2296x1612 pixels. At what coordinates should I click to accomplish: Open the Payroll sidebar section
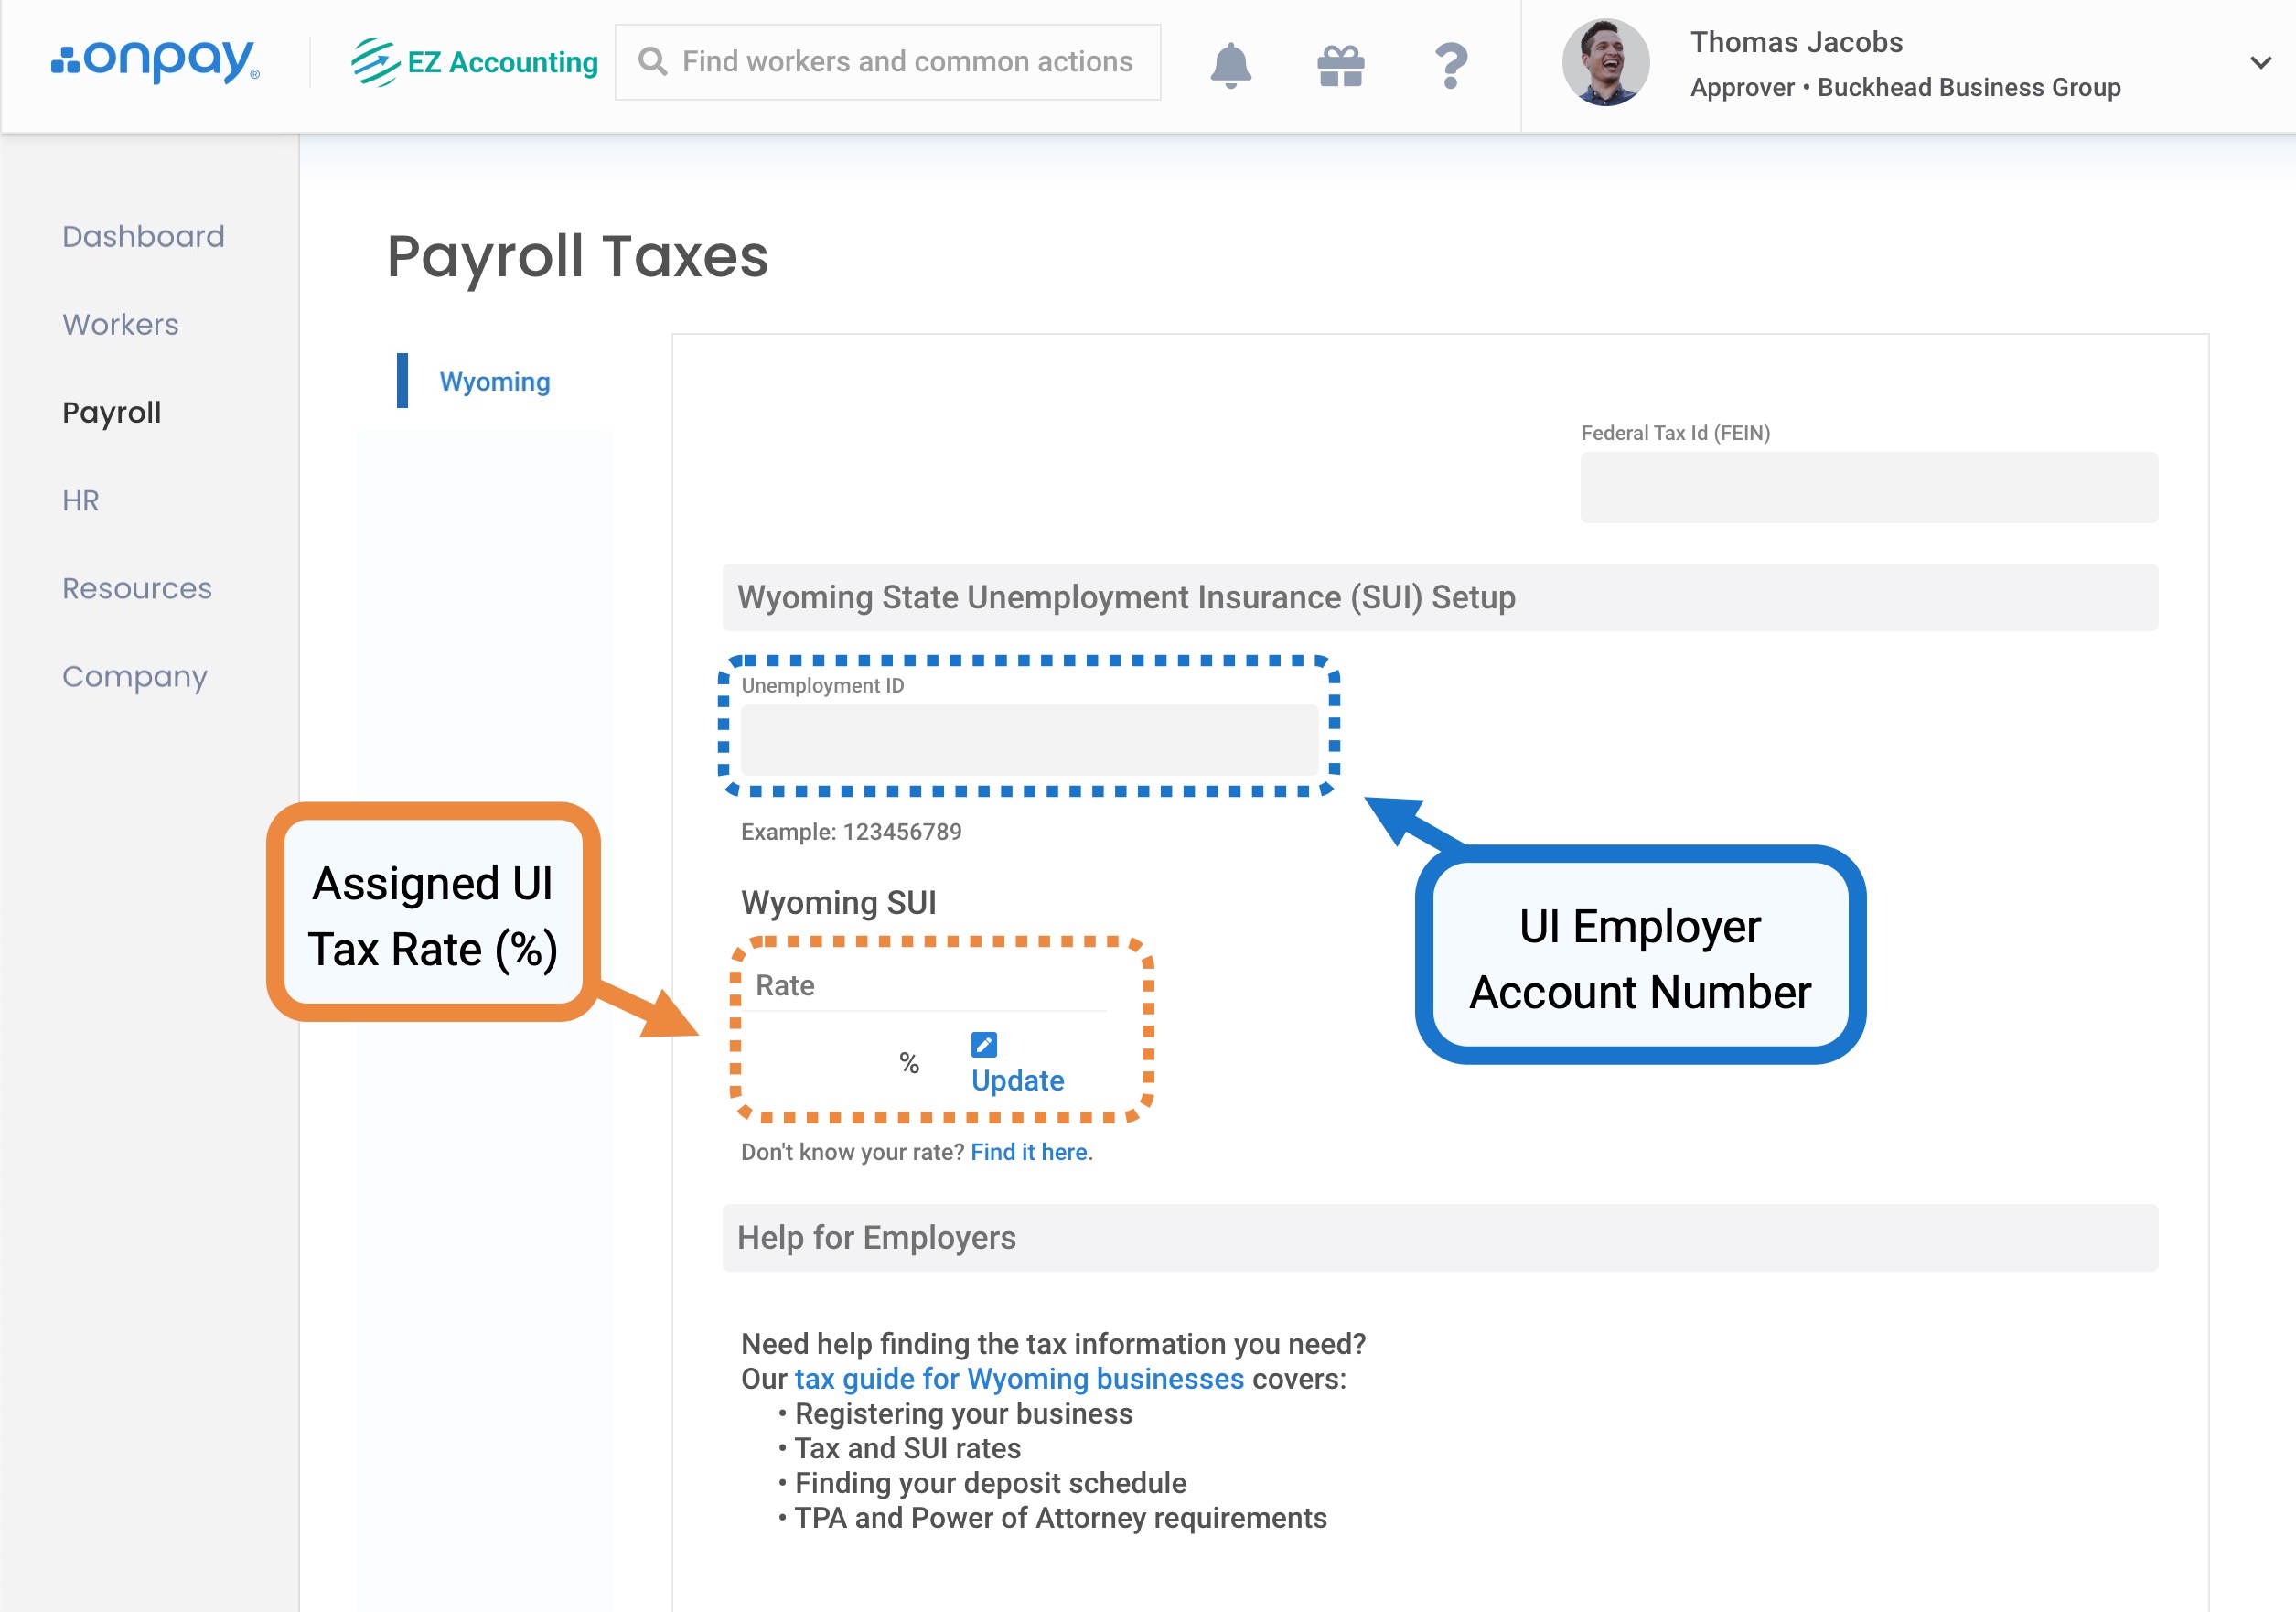point(111,413)
